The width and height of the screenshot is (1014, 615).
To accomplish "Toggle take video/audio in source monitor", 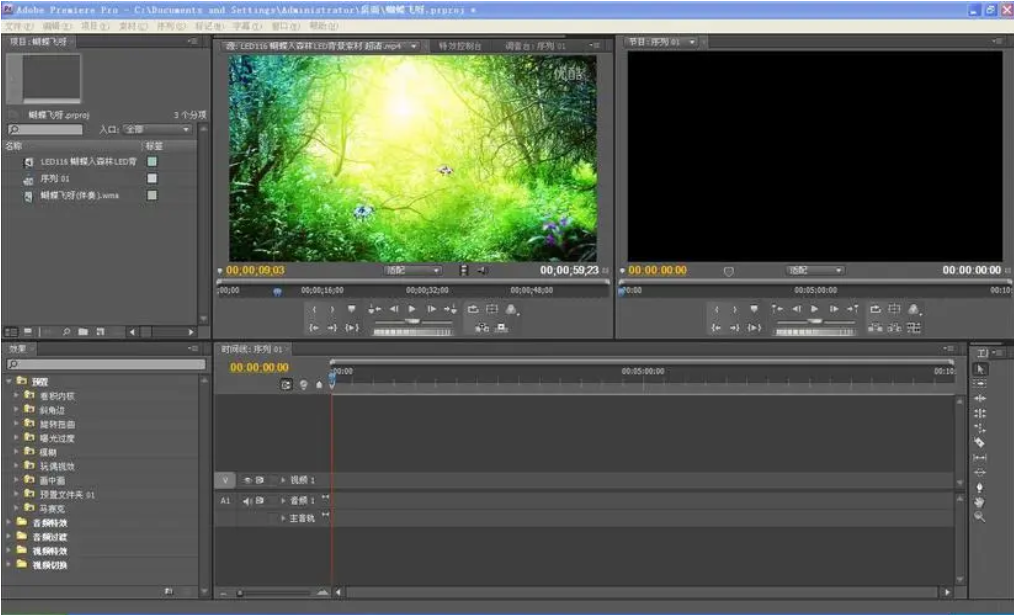I will point(464,270).
